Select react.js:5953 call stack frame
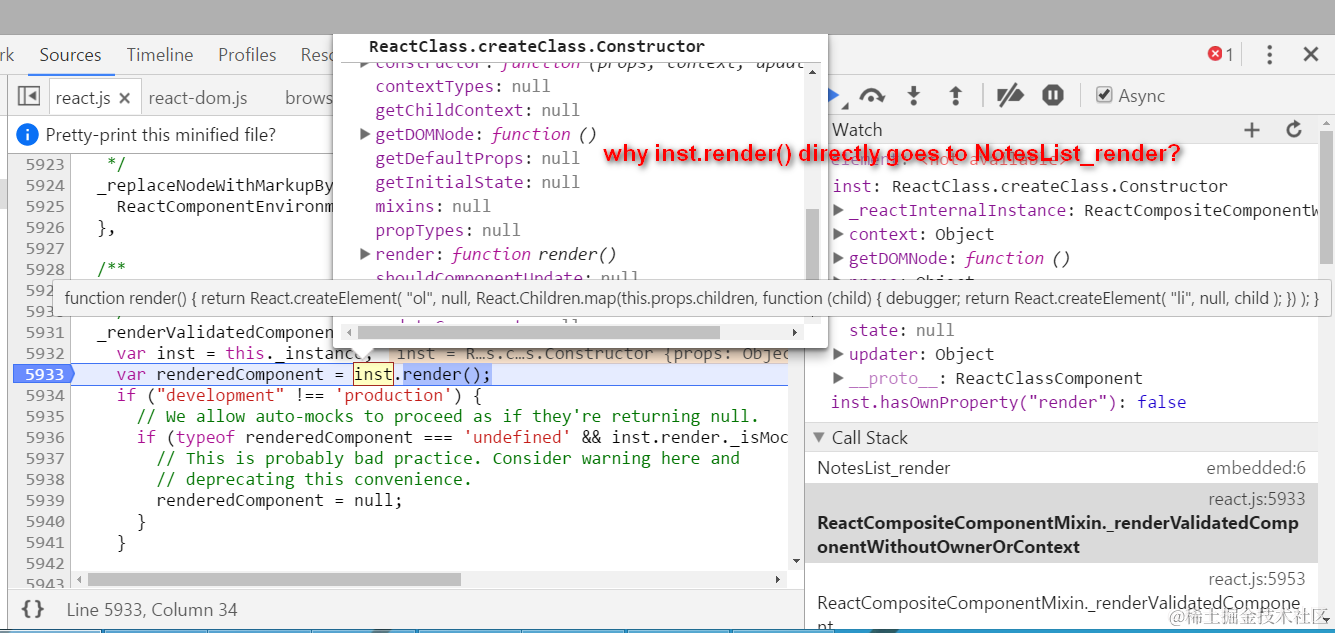 1062,598
